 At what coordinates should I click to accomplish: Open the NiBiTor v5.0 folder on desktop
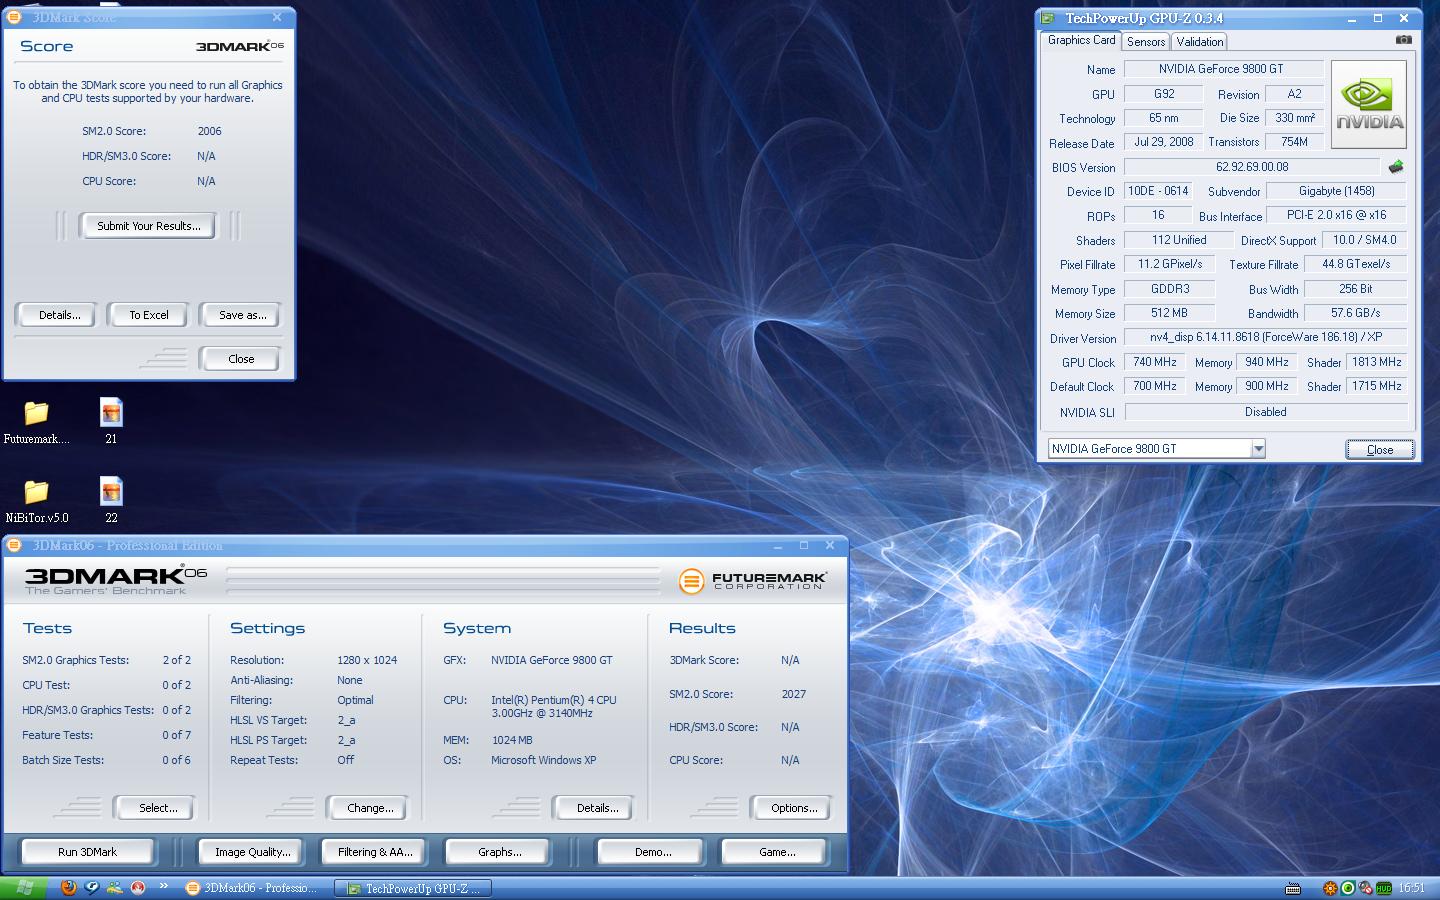click(36, 500)
